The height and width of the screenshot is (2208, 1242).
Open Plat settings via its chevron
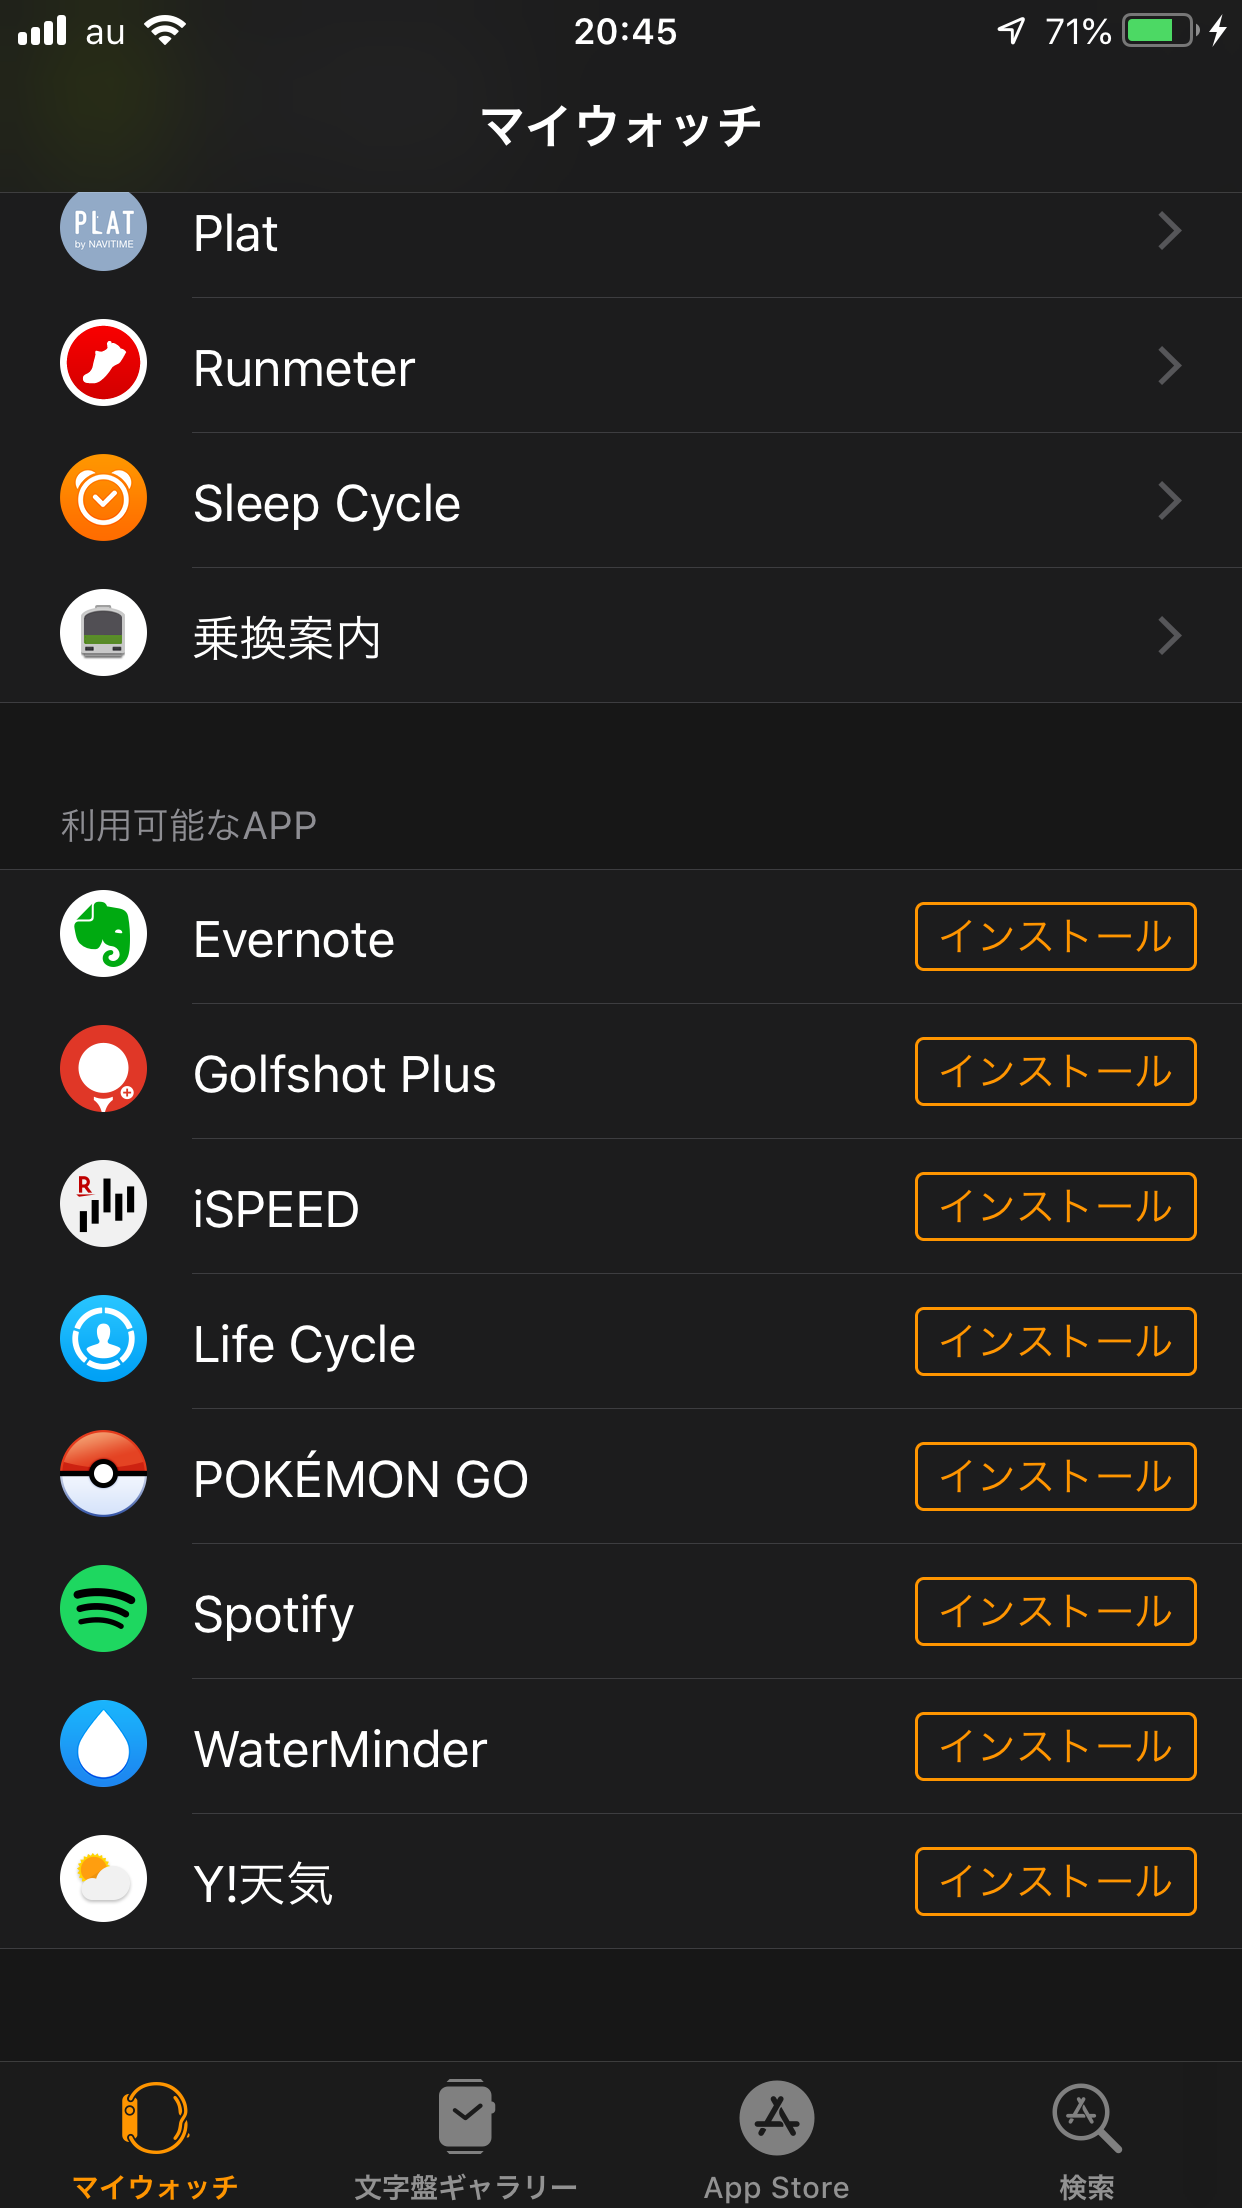[x=1169, y=231]
